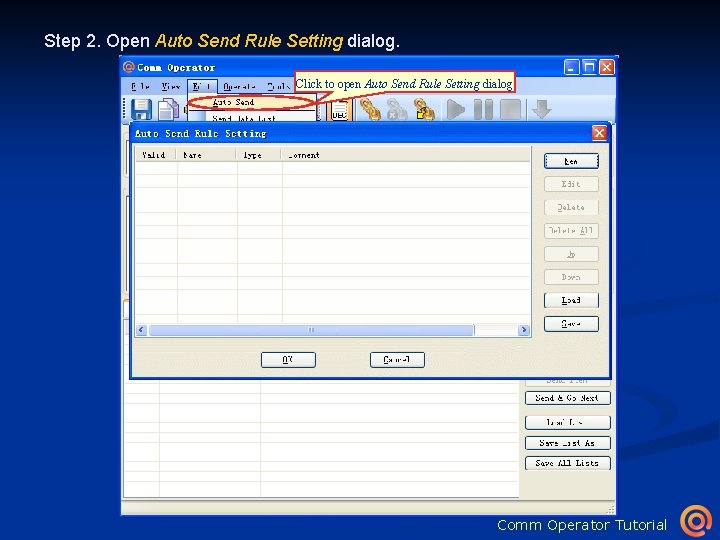Click the Copy pages toolbar icon
This screenshot has height=540, width=720.
(x=168, y=110)
